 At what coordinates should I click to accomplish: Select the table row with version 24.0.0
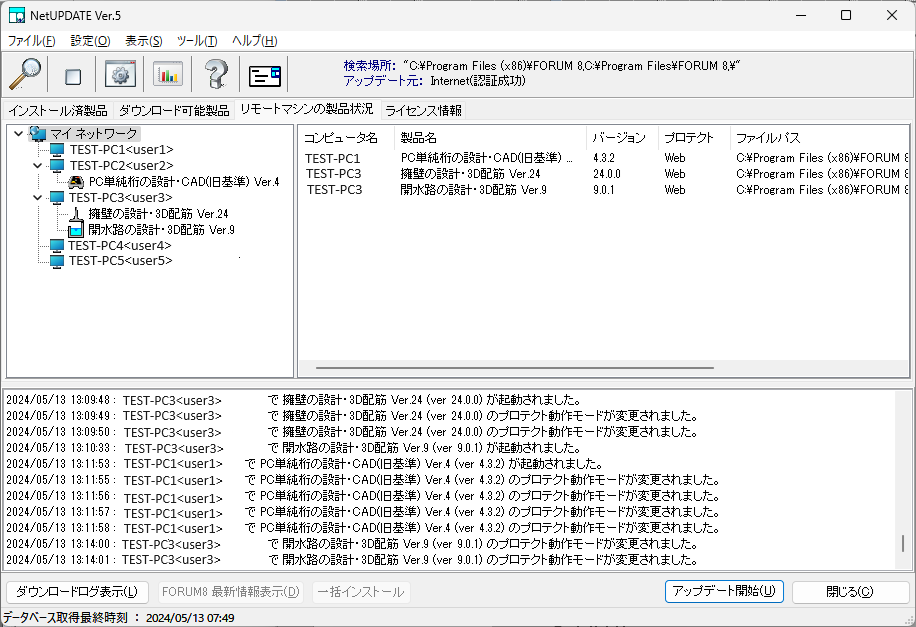click(605, 174)
